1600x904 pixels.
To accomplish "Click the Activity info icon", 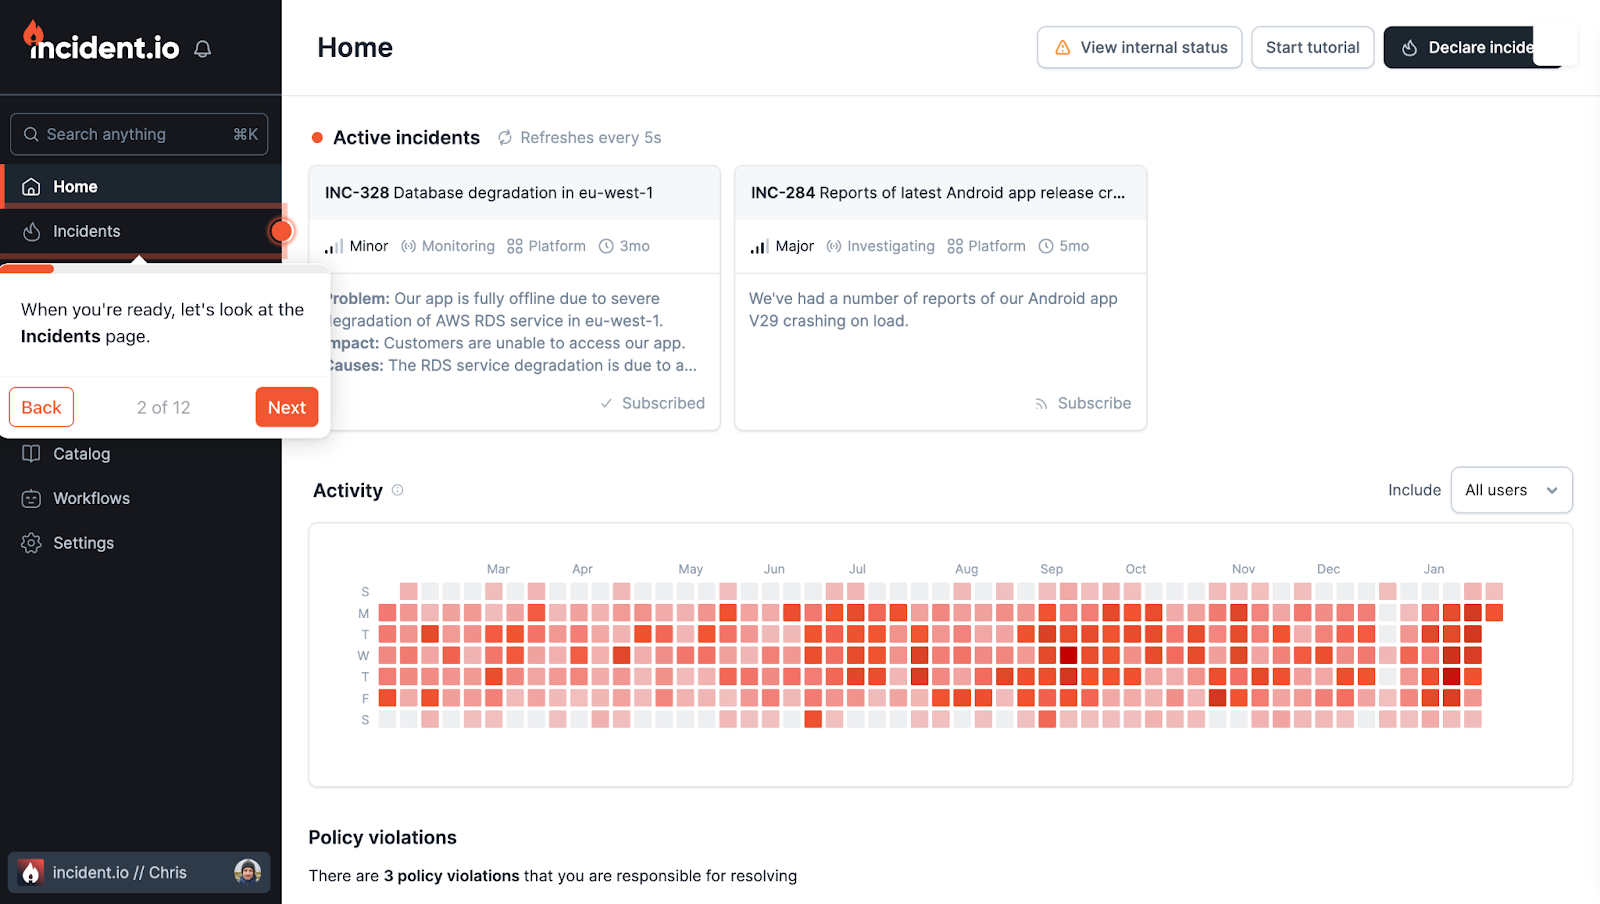I will click(x=397, y=490).
